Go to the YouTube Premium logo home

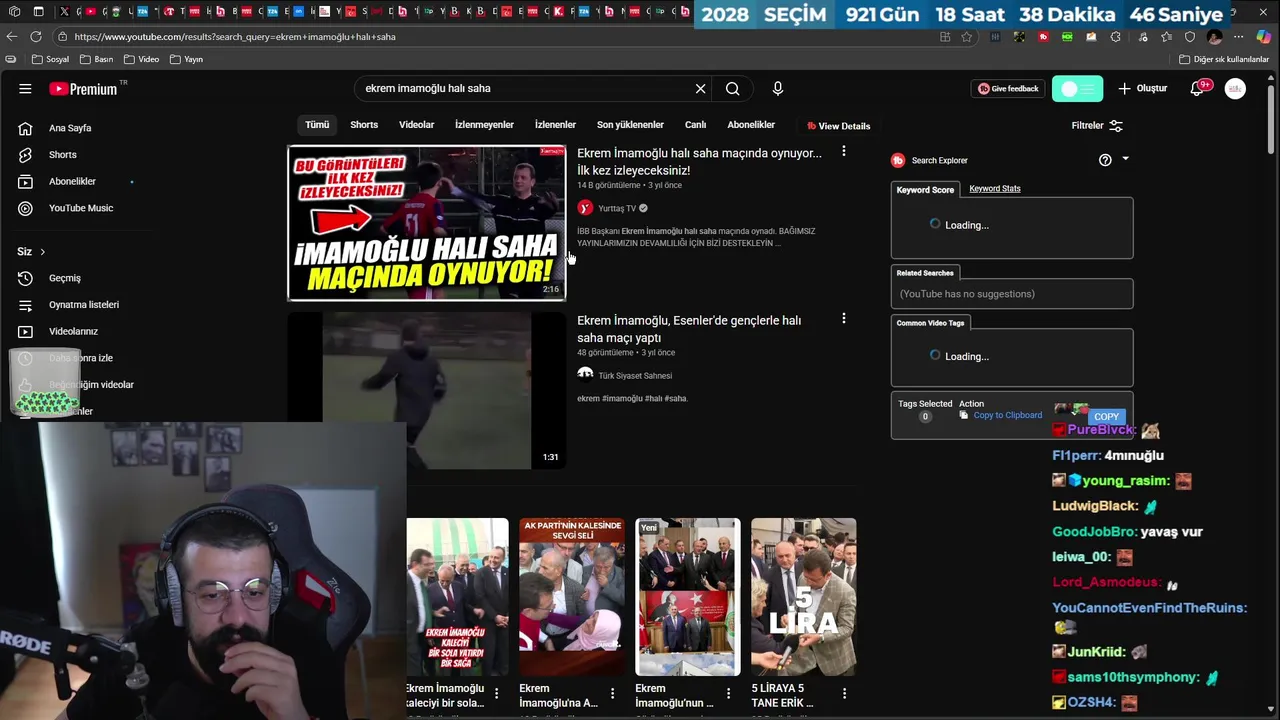pyautogui.click(x=84, y=89)
